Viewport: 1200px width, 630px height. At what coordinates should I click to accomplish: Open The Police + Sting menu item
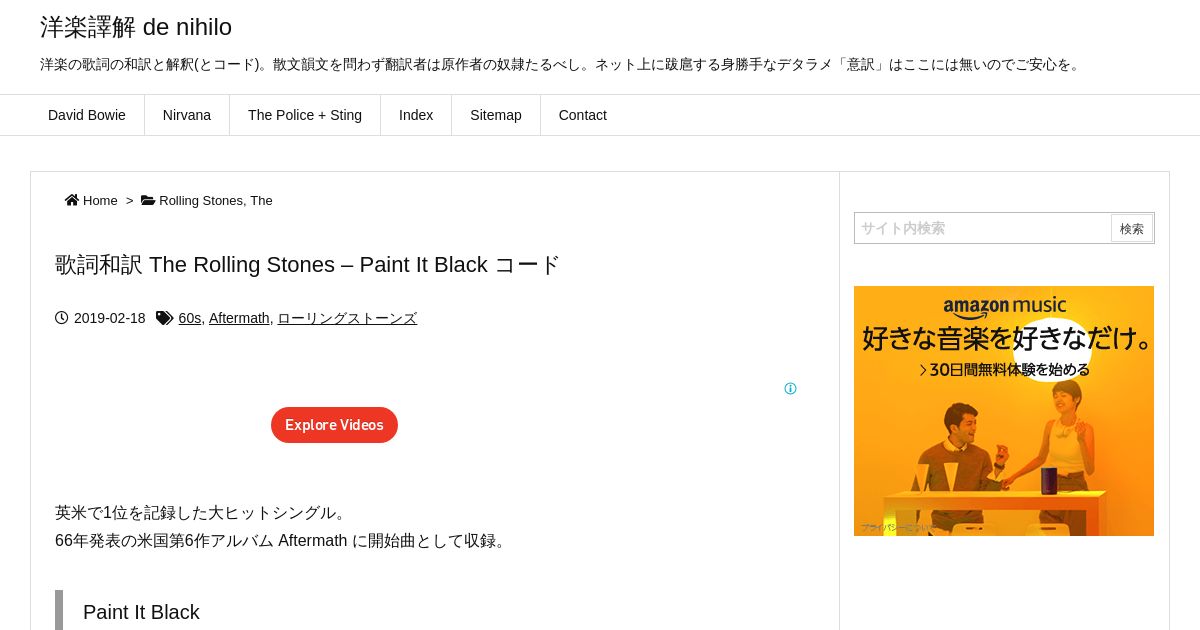click(305, 115)
